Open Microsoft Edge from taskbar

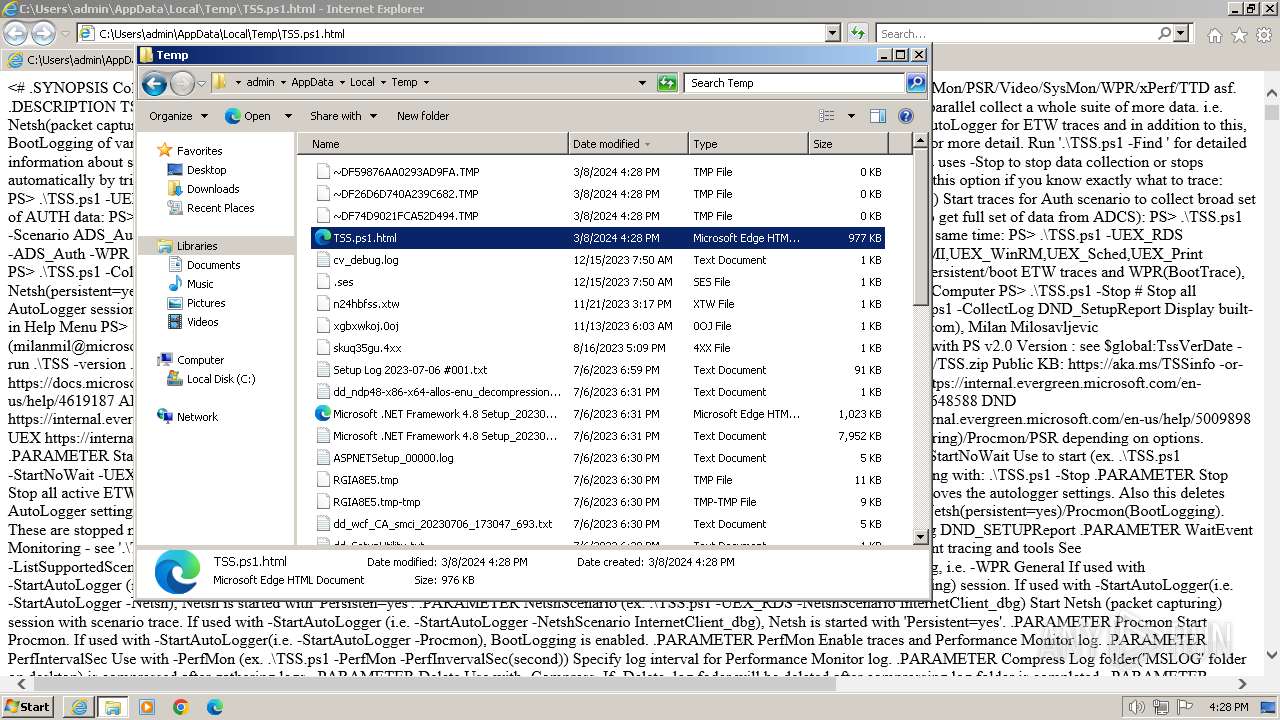pos(214,707)
